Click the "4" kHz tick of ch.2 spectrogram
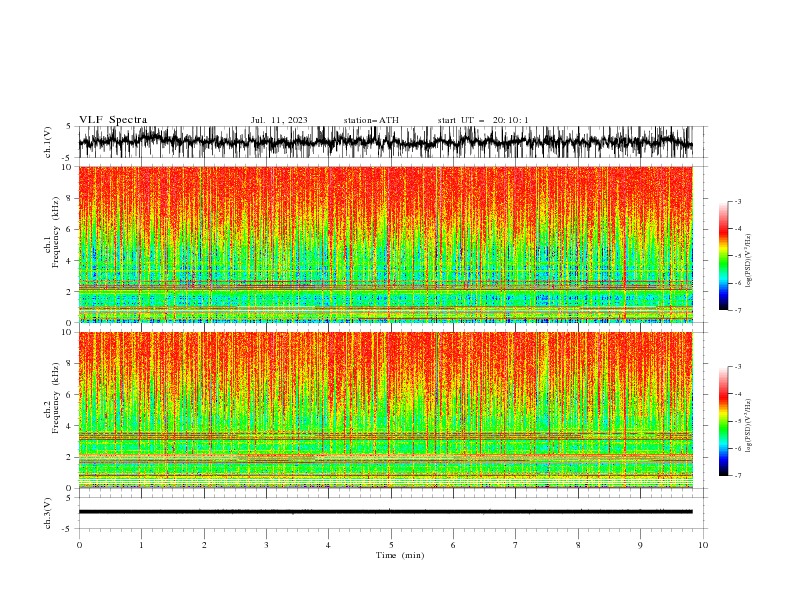 click(x=69, y=426)
